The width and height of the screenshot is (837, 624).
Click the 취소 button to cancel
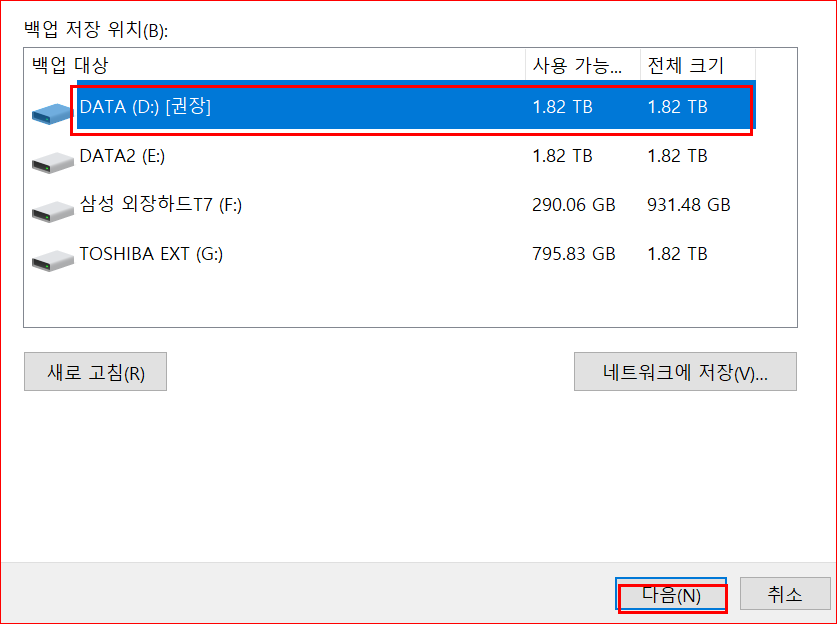point(784,596)
